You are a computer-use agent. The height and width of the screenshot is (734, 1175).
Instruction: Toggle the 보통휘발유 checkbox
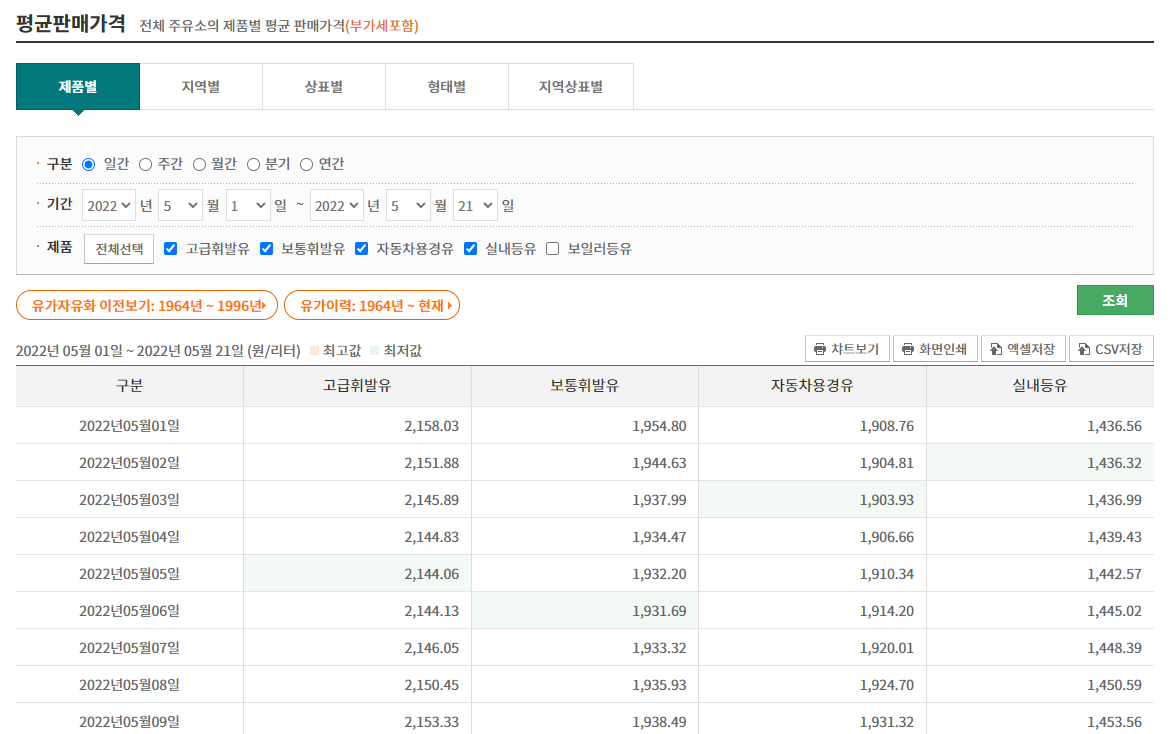point(266,249)
